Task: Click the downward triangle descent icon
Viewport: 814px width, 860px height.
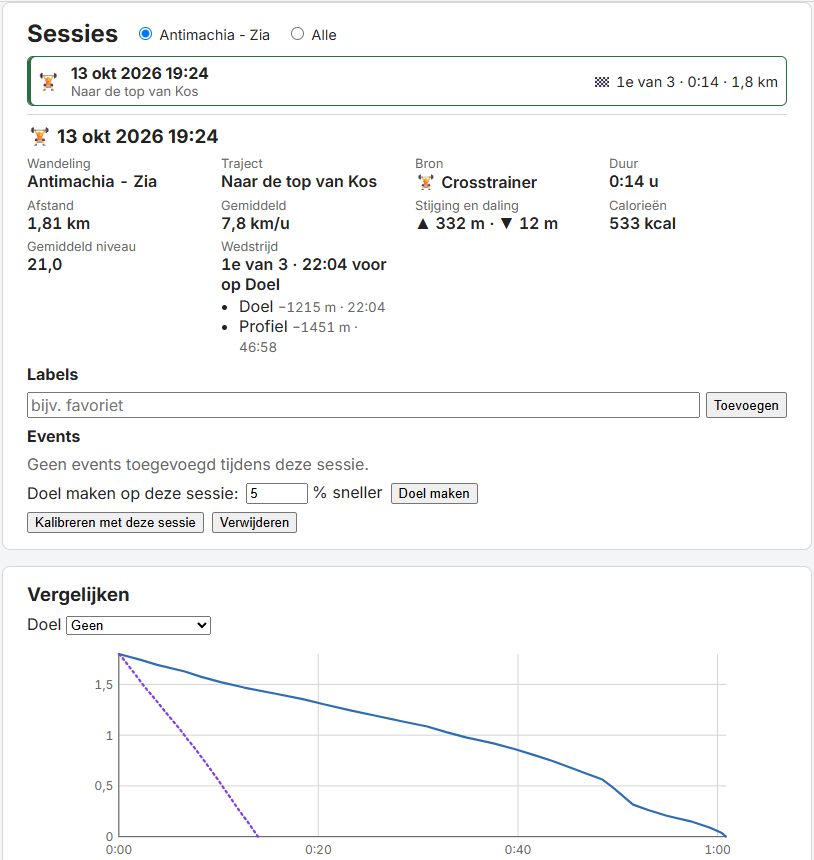Action: (x=507, y=224)
